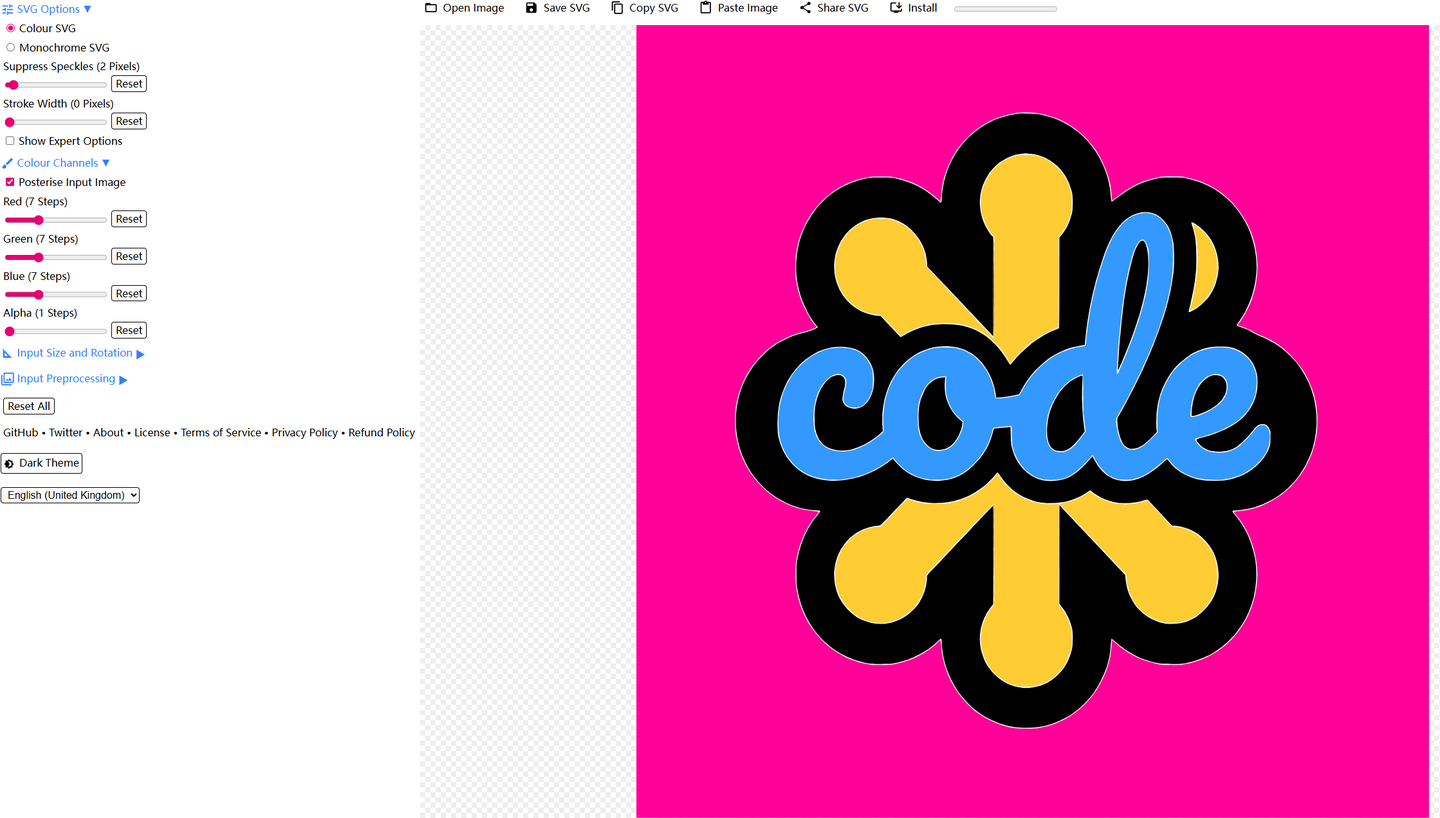Click the Save SVG disk icon
The height and width of the screenshot is (818, 1440).
tap(531, 8)
